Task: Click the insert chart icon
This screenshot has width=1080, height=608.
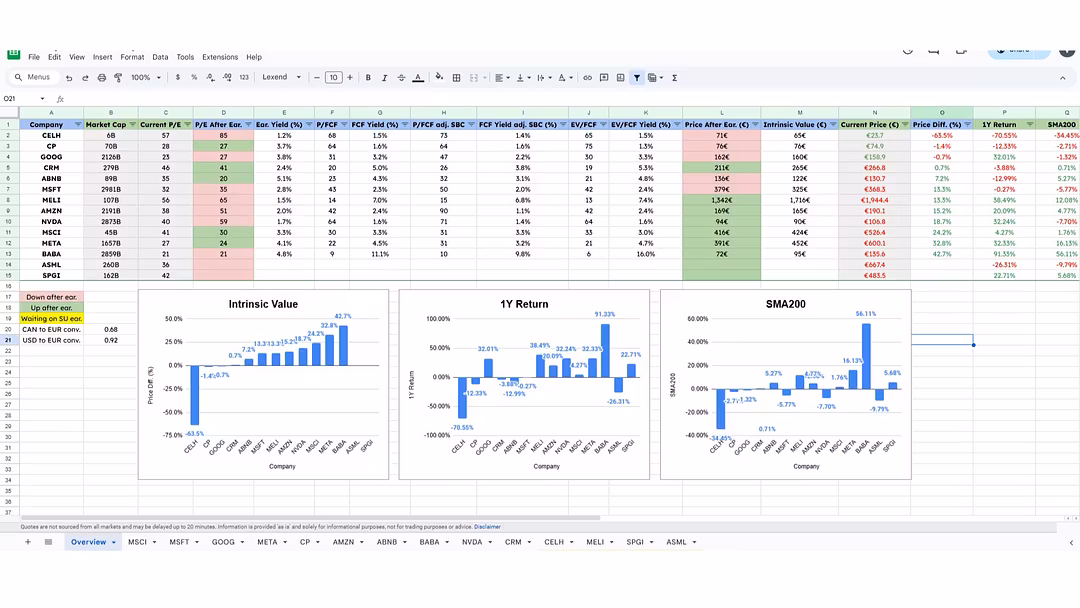Action: point(620,77)
